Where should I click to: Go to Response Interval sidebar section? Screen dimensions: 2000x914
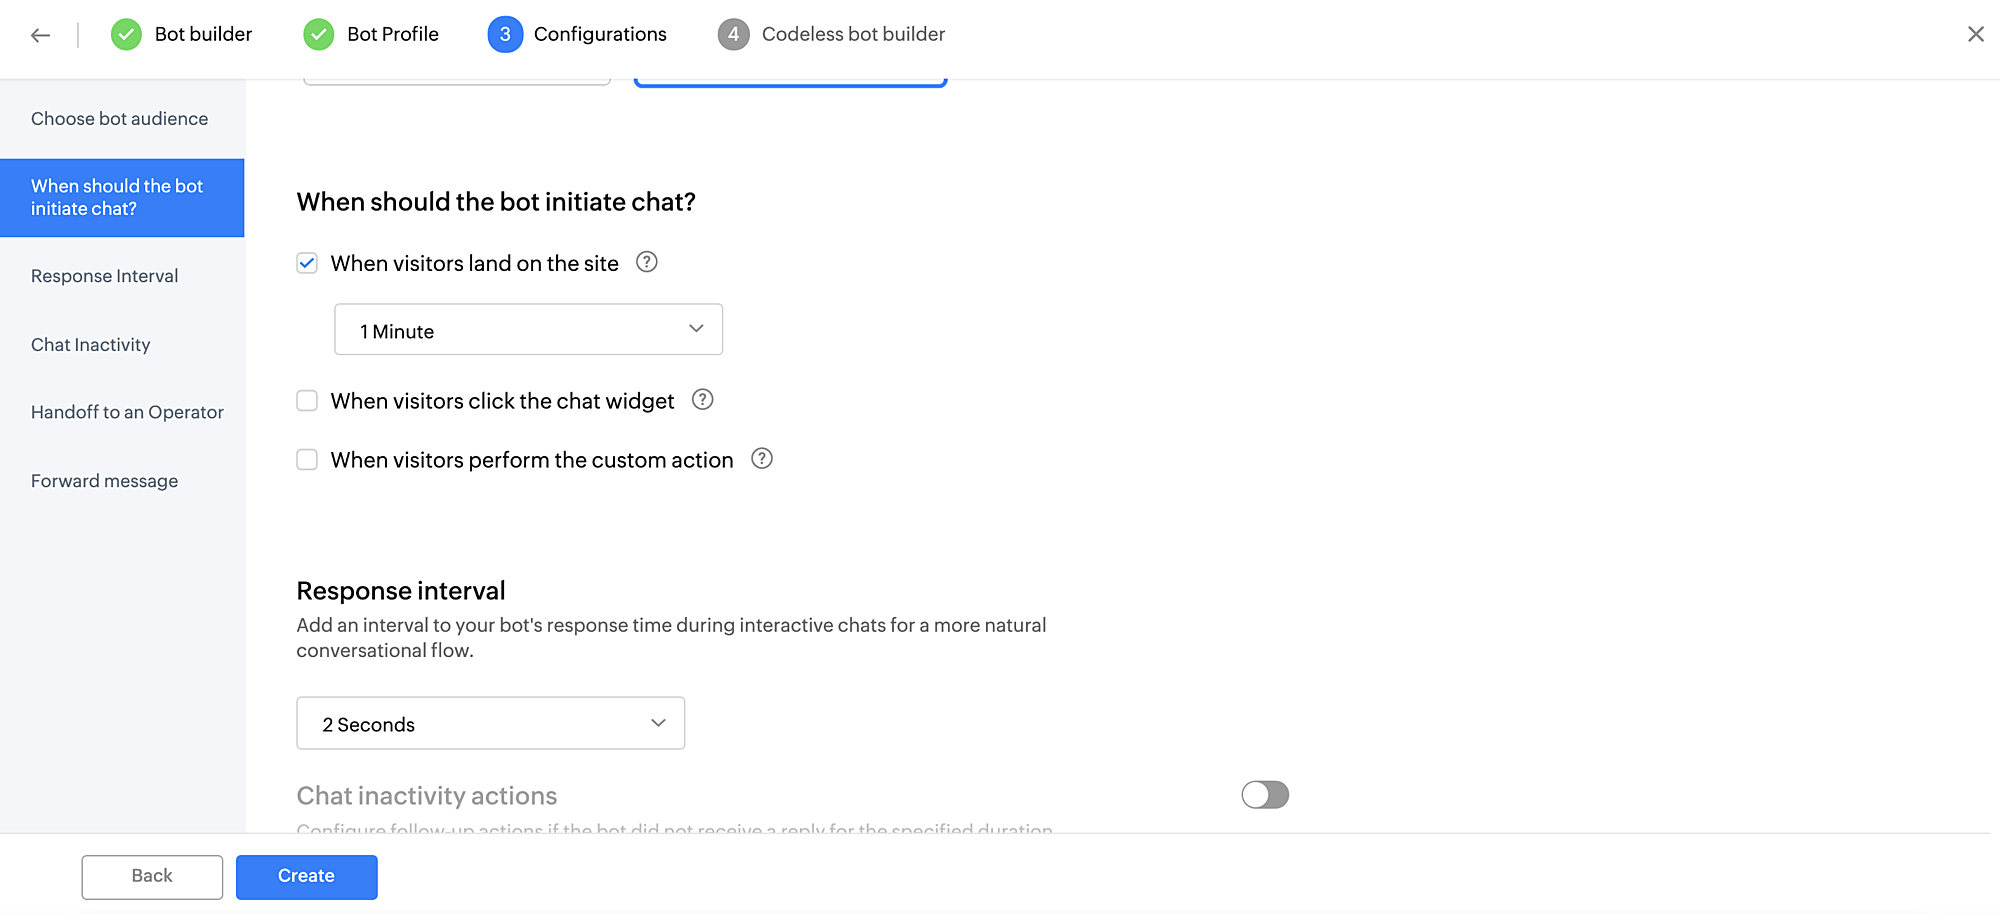[104, 276]
